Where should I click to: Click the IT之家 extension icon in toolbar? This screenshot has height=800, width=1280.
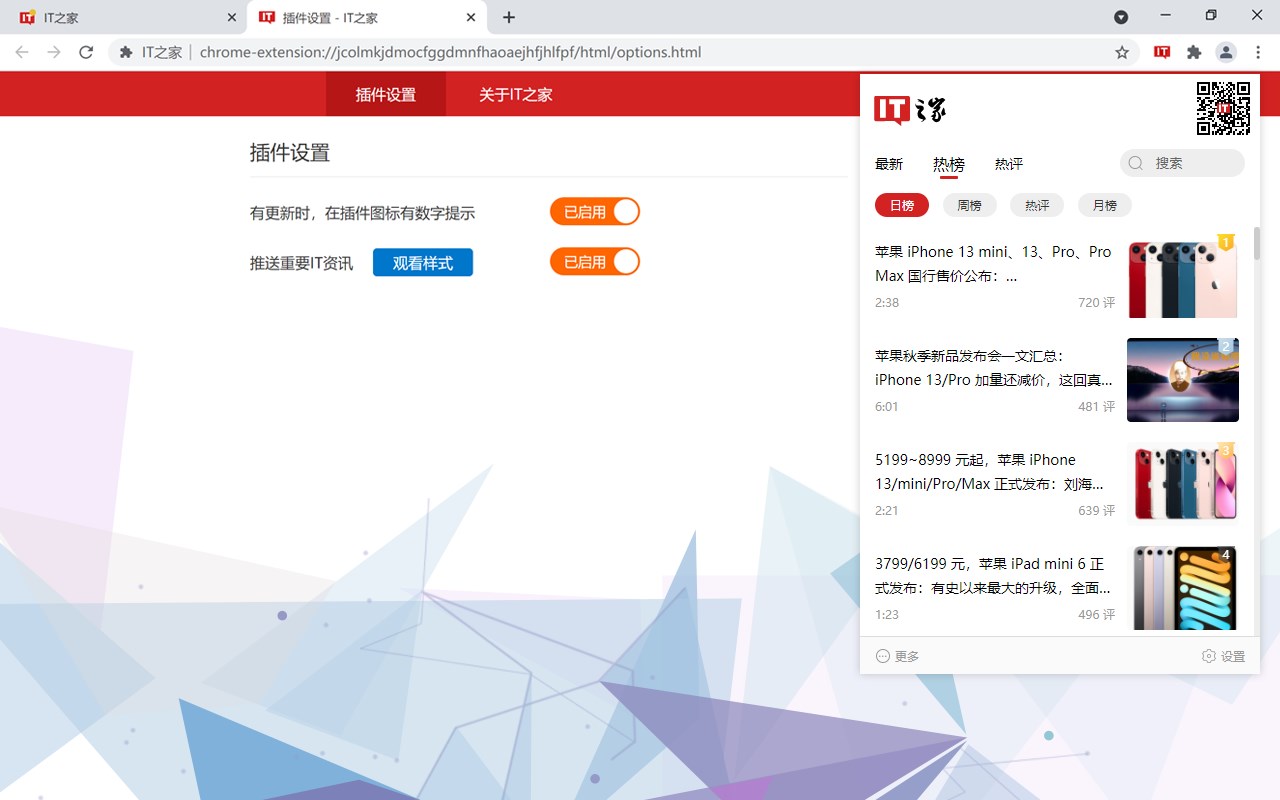1162,52
